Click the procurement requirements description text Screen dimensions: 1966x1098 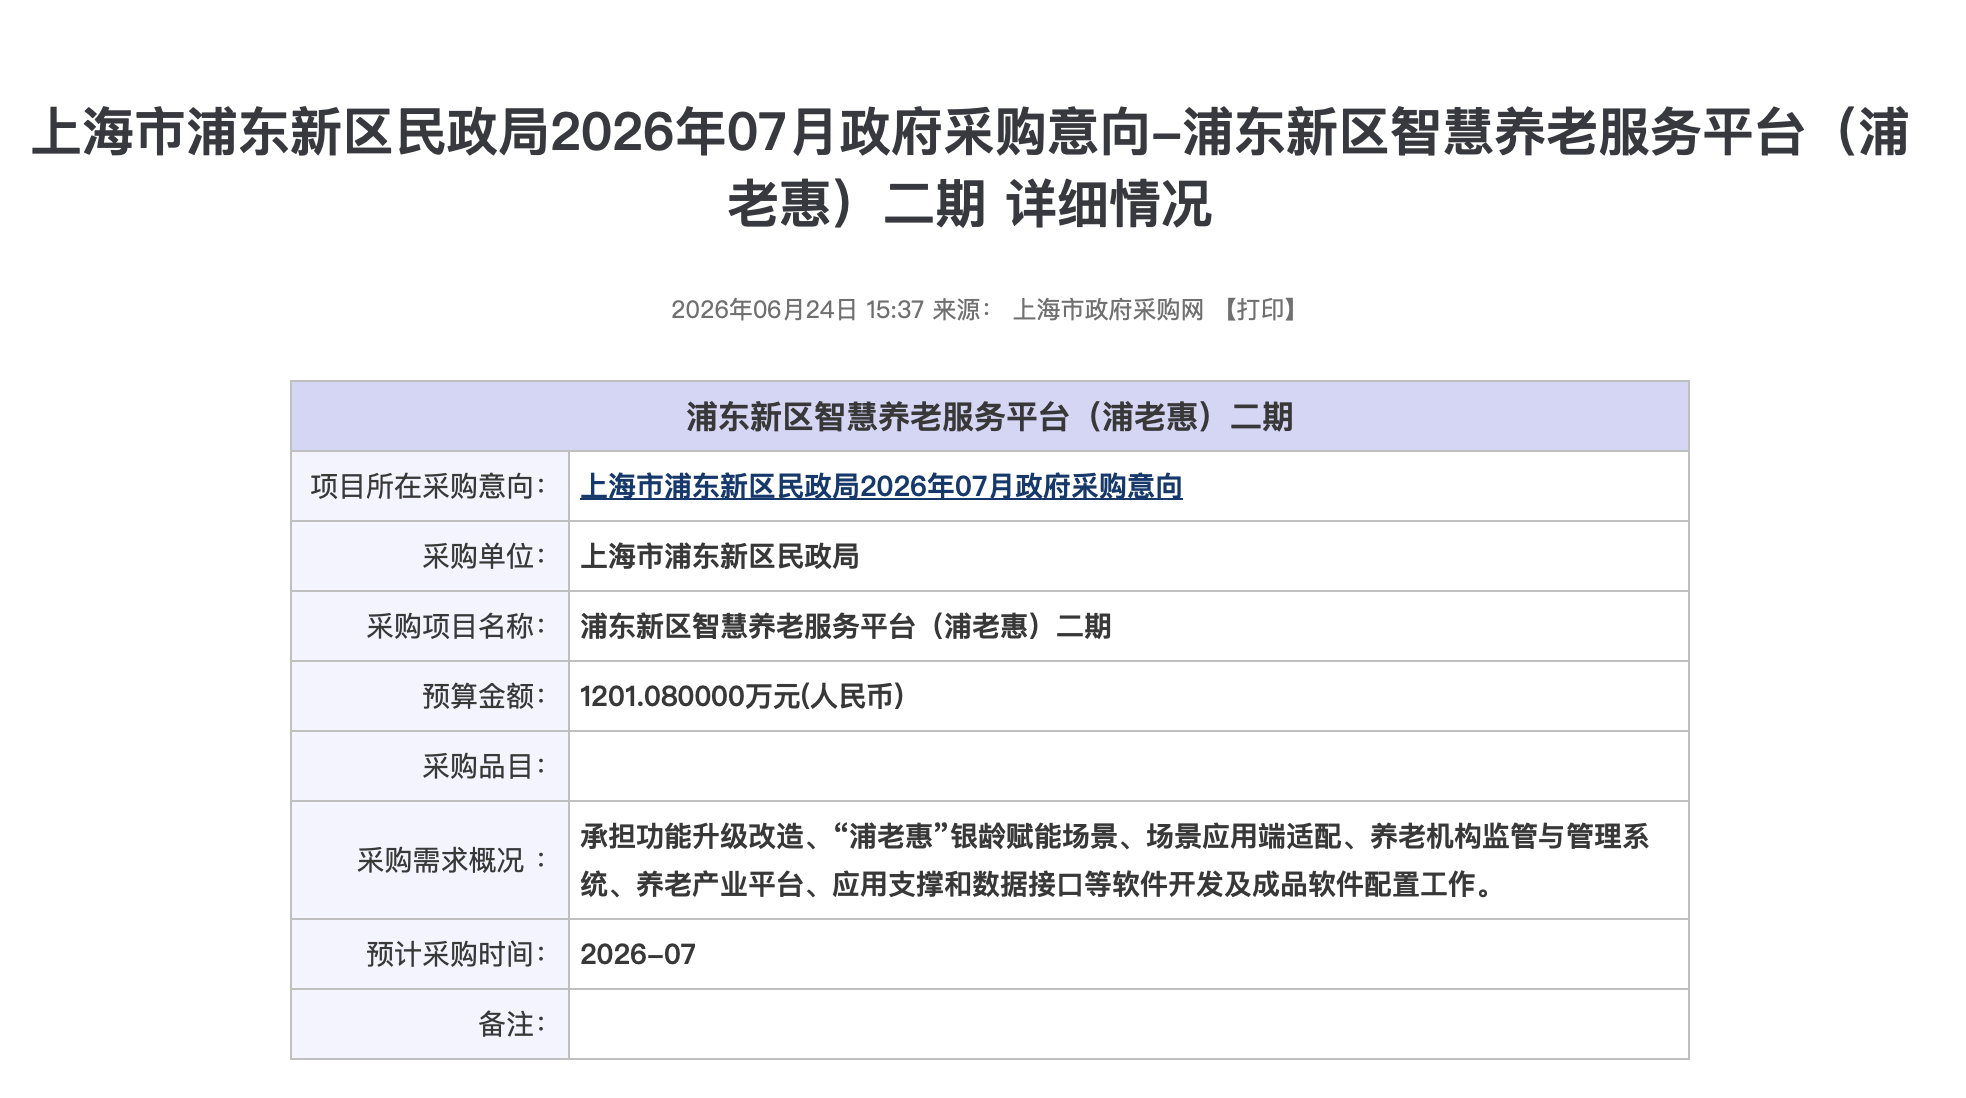(x=1114, y=860)
